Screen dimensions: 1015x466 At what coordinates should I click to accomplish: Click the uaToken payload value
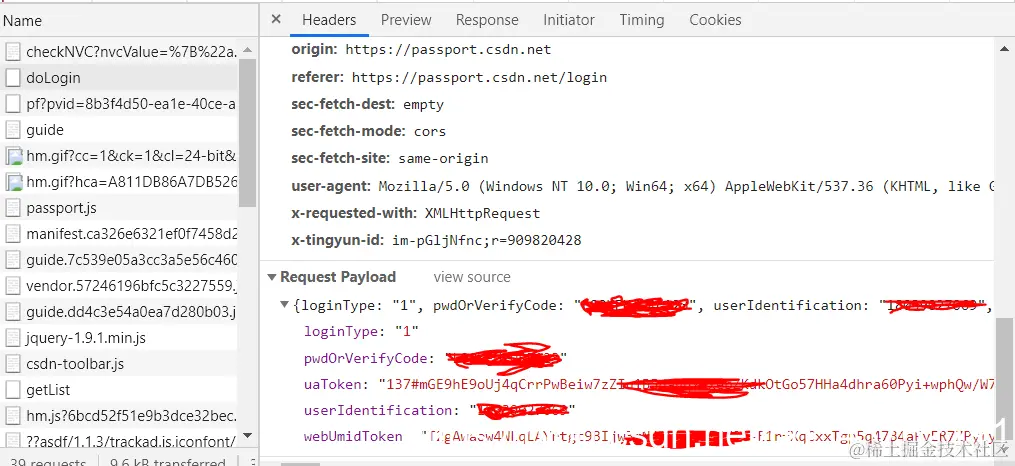point(686,384)
